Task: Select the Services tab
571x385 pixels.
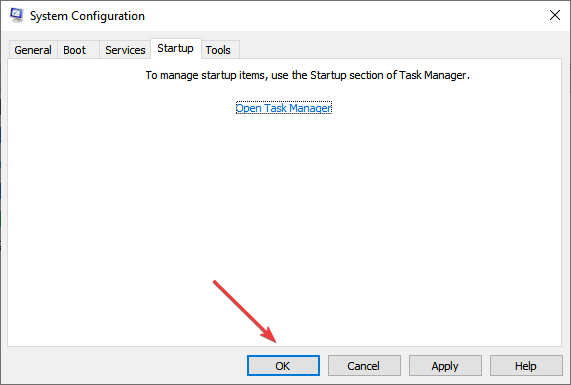Action: (x=125, y=50)
